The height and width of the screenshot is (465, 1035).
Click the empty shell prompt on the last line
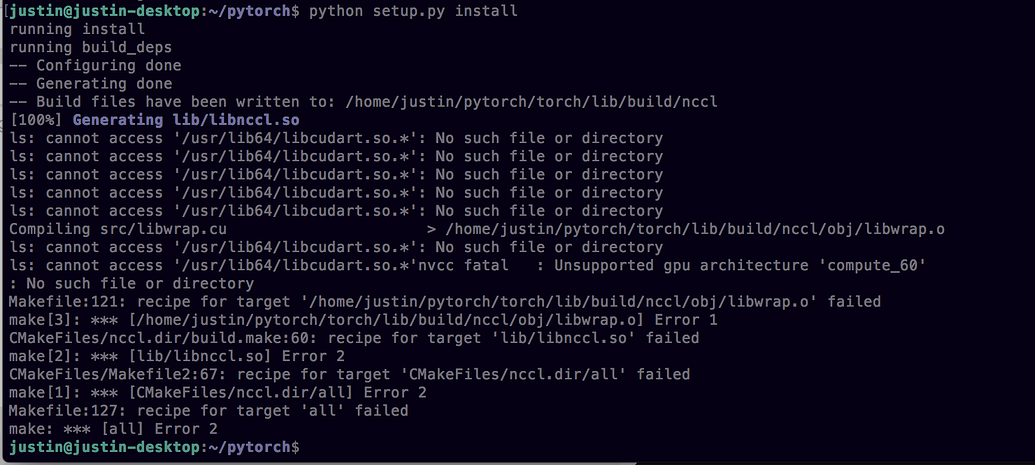[x=310, y=446]
